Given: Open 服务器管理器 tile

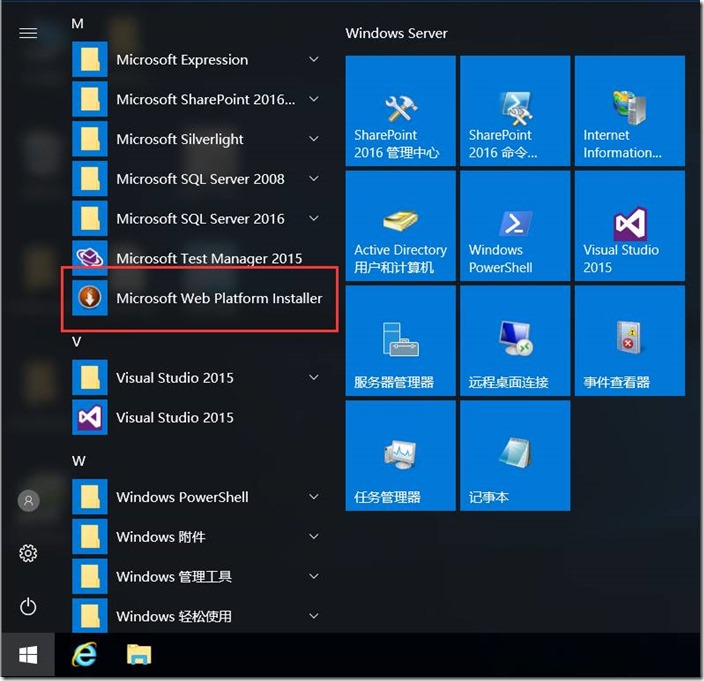Looking at the screenshot, I should [x=400, y=341].
